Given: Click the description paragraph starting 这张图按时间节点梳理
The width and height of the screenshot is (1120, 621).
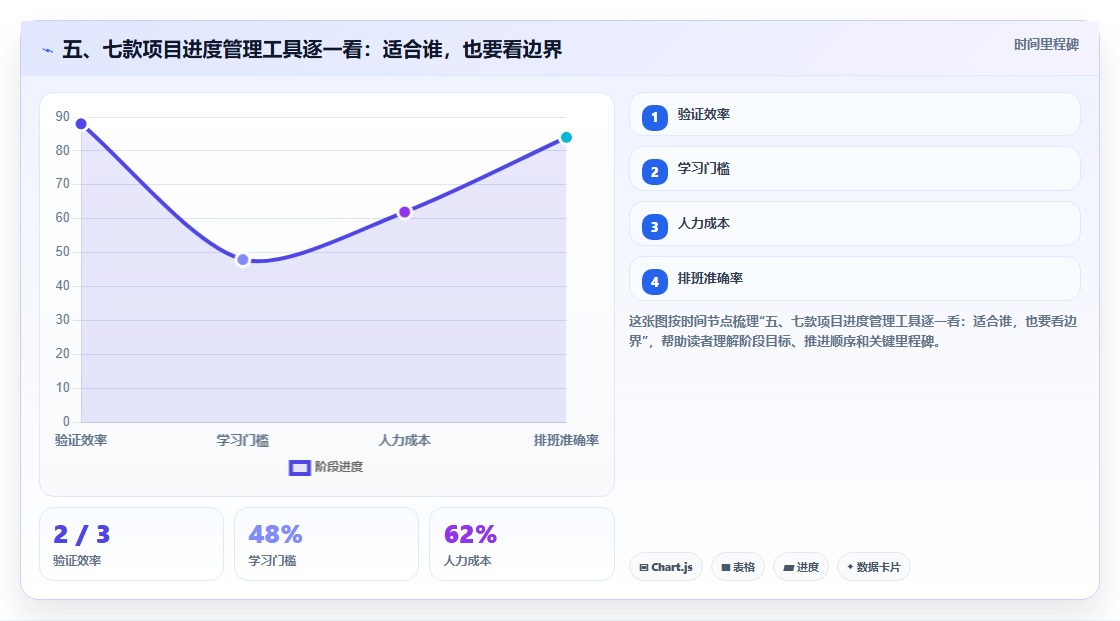Looking at the screenshot, I should pyautogui.click(x=853, y=331).
